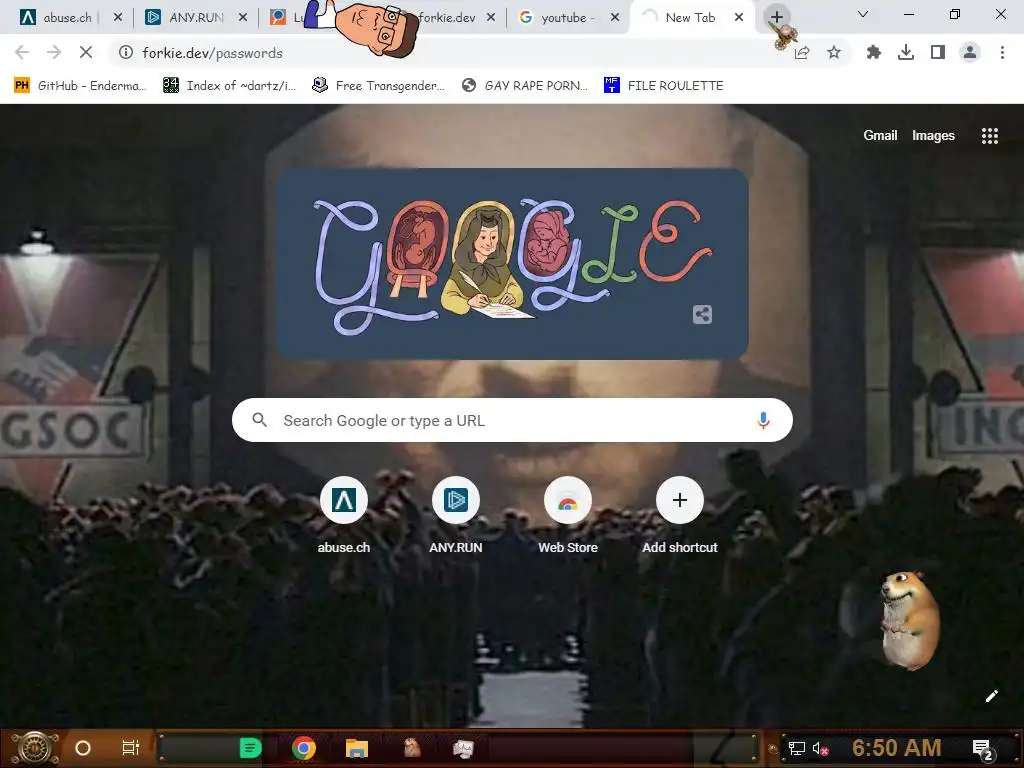Open Google apps grid
Image resolution: width=1024 pixels, height=768 pixels.
point(989,135)
